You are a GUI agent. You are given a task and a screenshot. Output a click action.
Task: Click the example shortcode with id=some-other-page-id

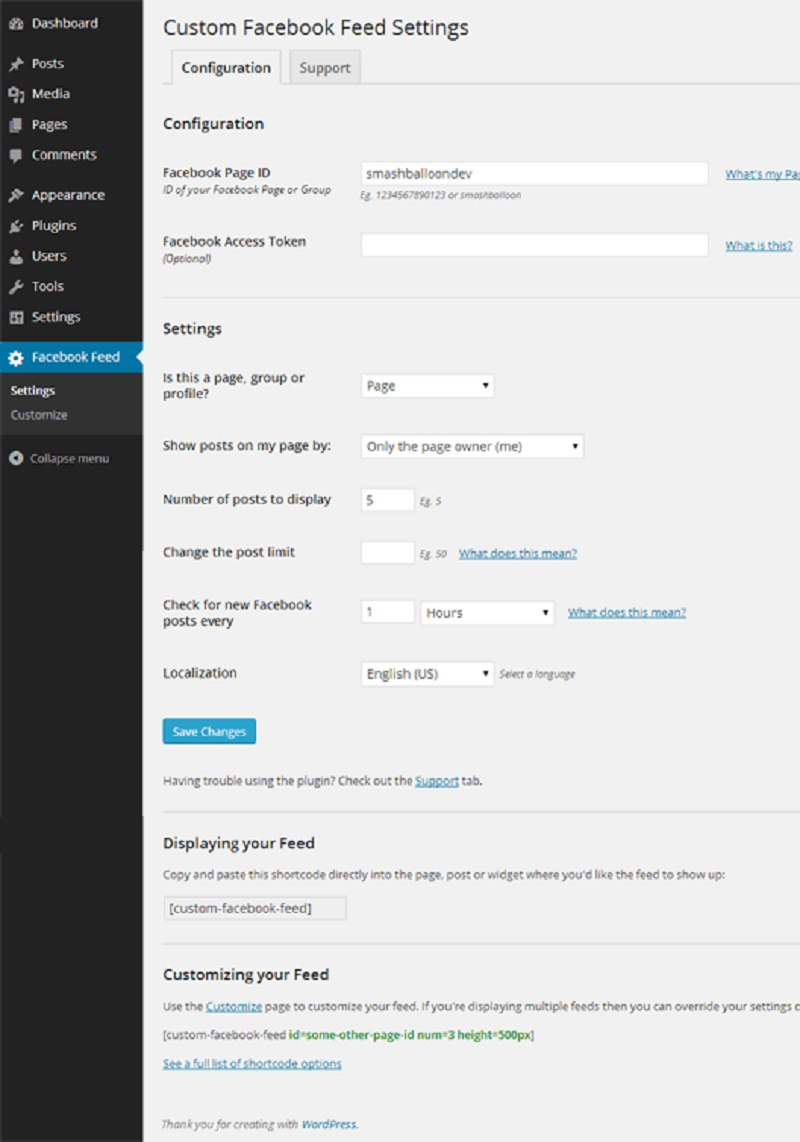(x=348, y=1035)
